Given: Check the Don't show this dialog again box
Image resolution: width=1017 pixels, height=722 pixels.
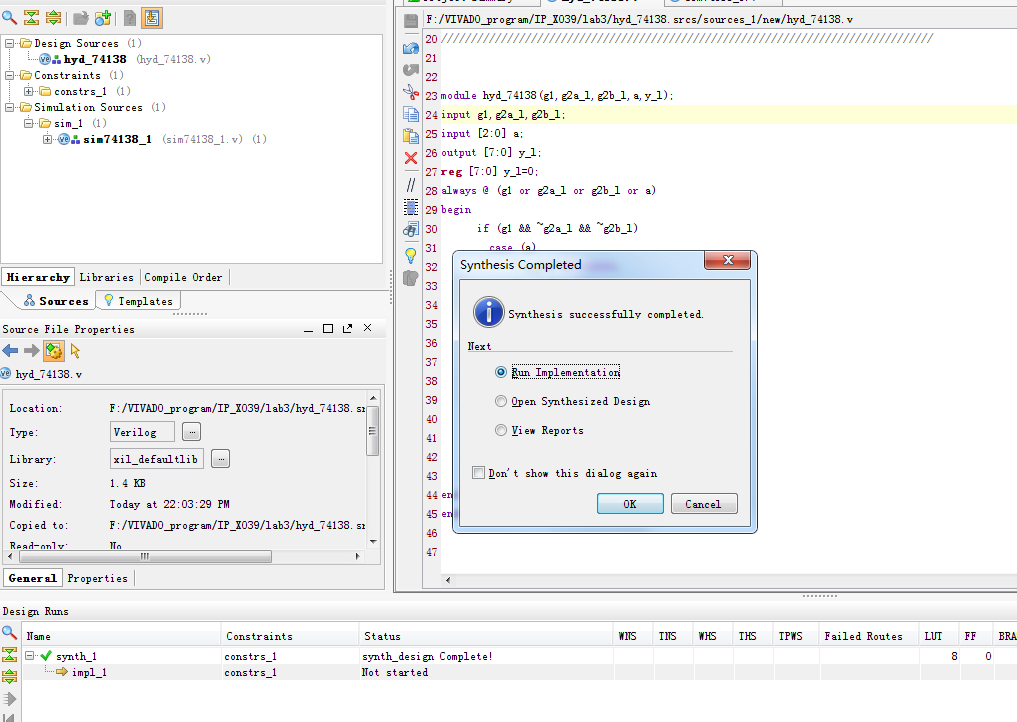Looking at the screenshot, I should coord(479,473).
